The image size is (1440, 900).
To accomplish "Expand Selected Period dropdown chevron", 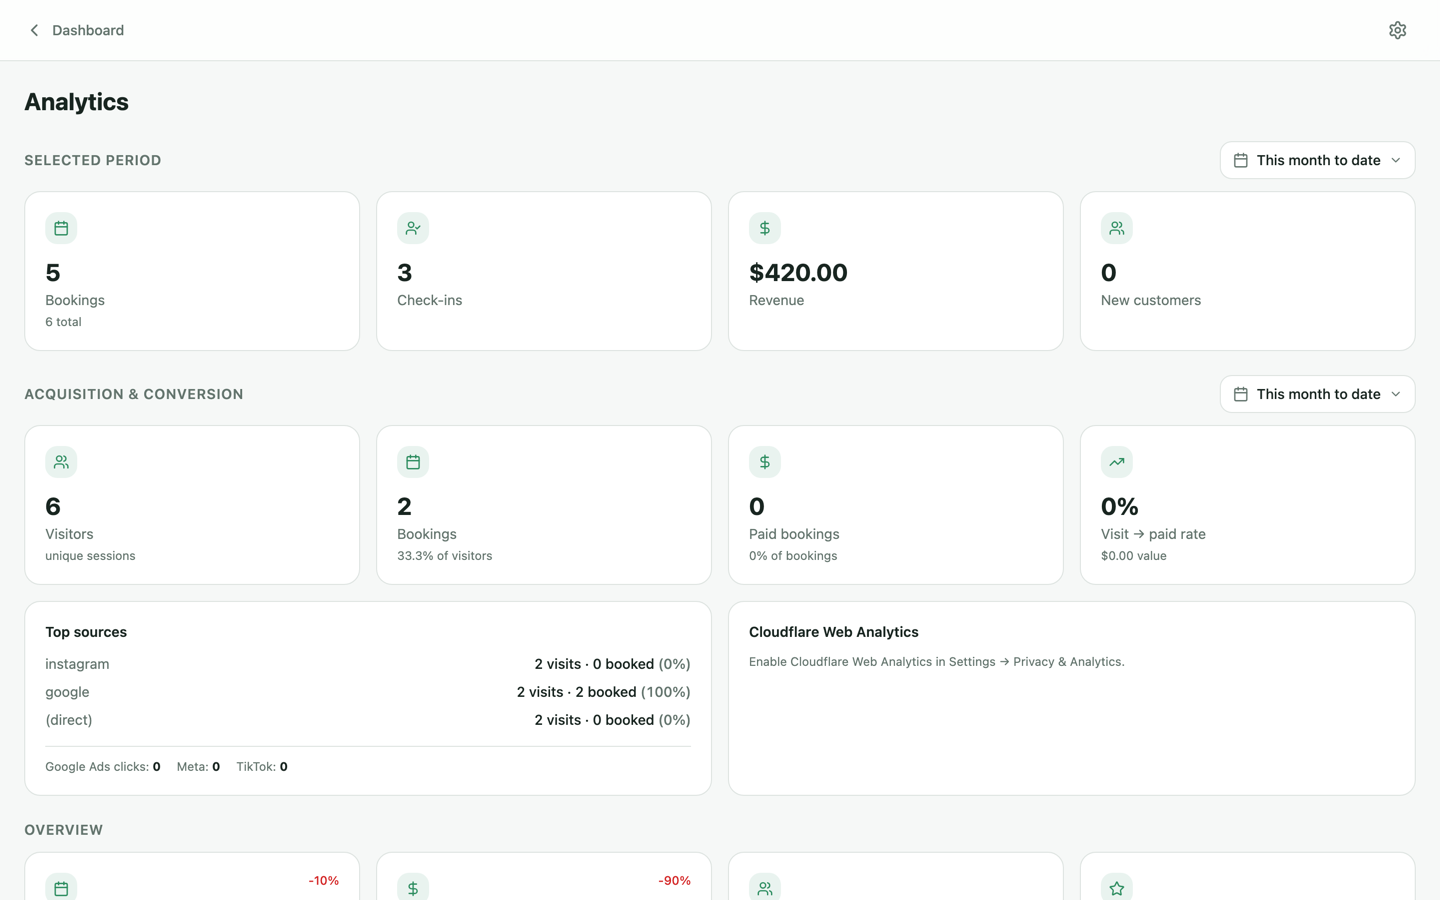I will tap(1396, 160).
